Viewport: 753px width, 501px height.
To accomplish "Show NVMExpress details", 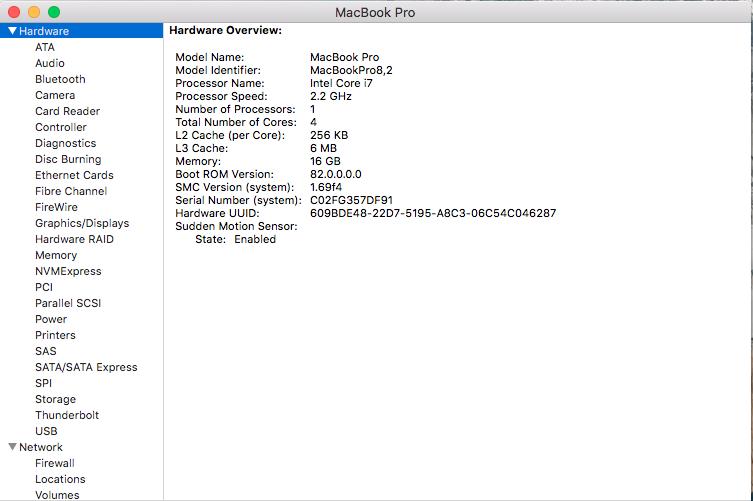I will click(68, 271).
